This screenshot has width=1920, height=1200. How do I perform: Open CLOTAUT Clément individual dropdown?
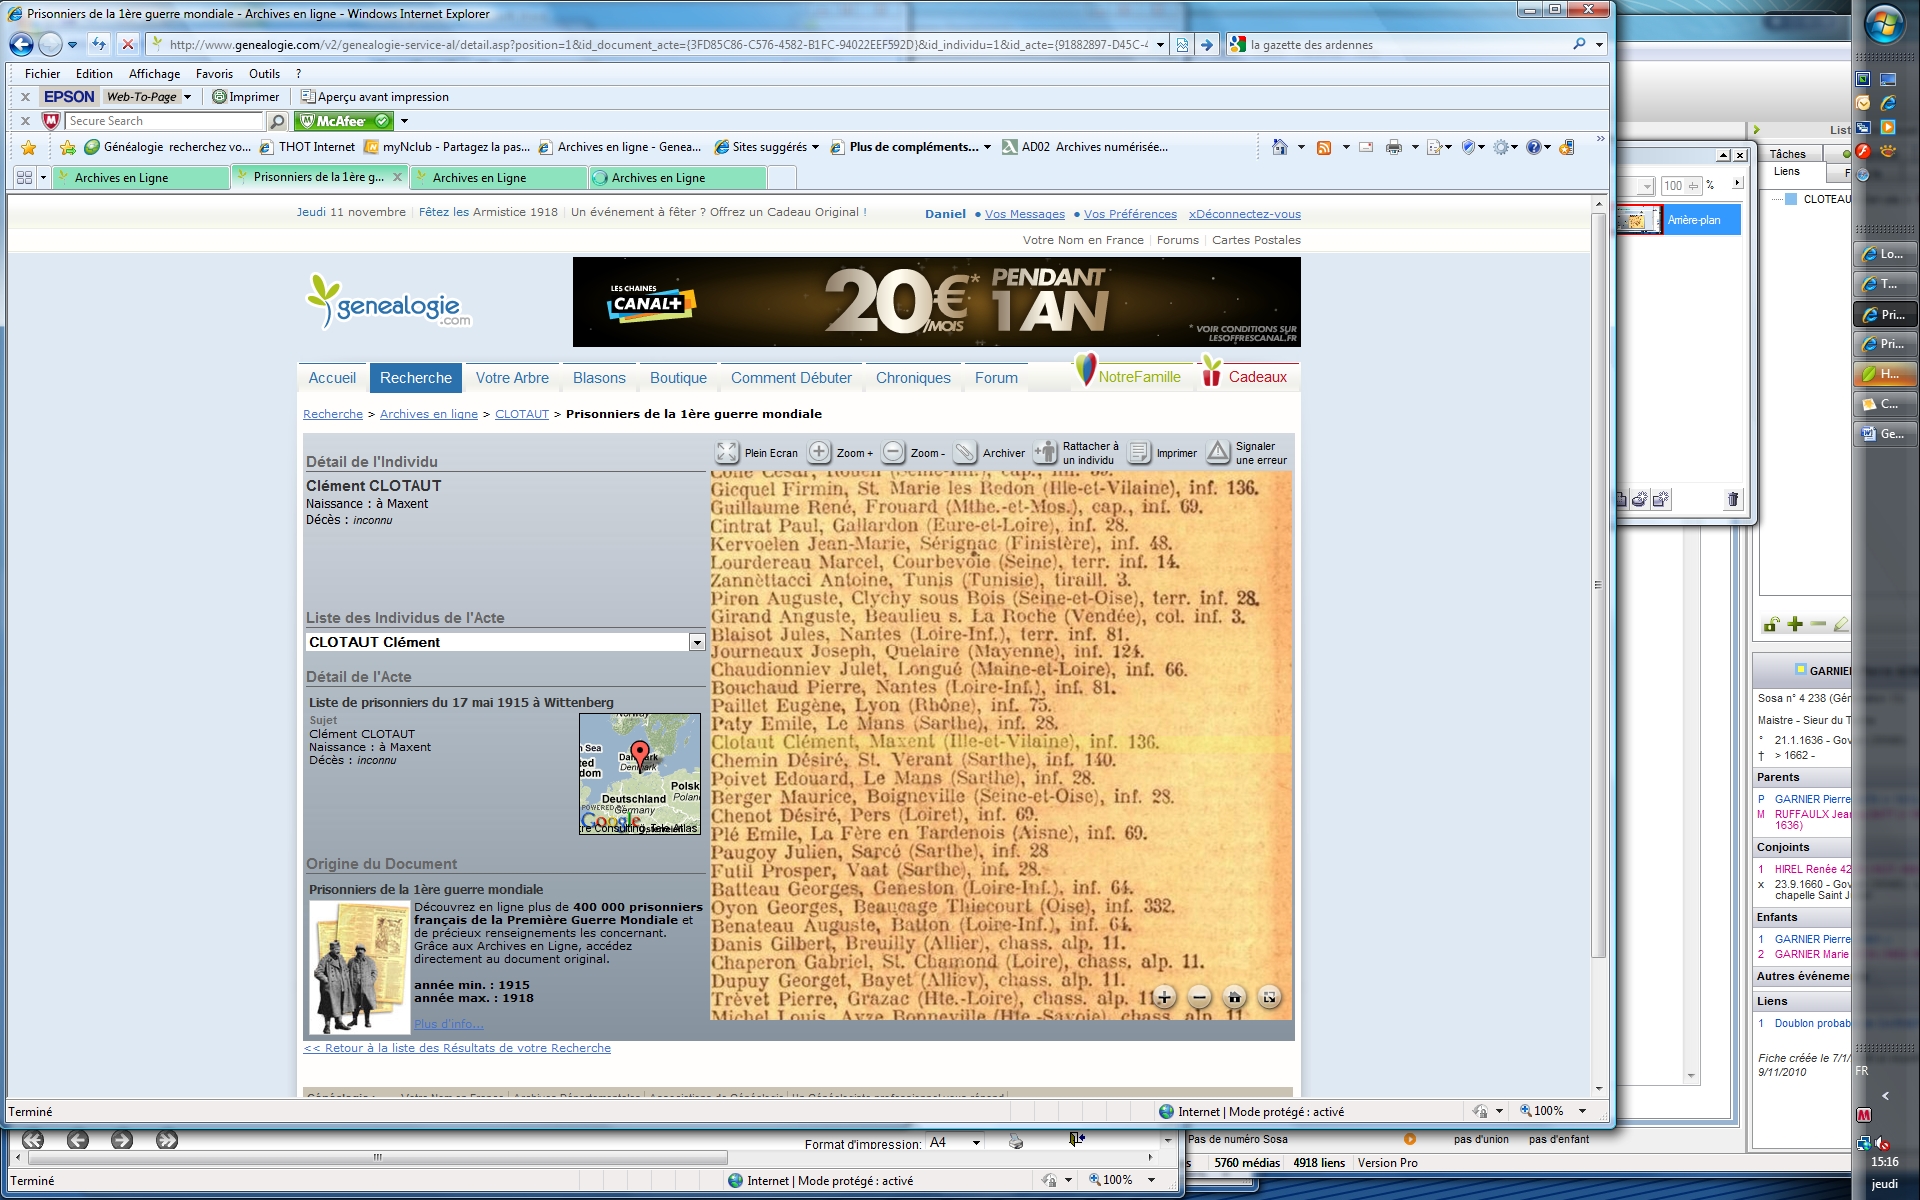[x=697, y=643]
